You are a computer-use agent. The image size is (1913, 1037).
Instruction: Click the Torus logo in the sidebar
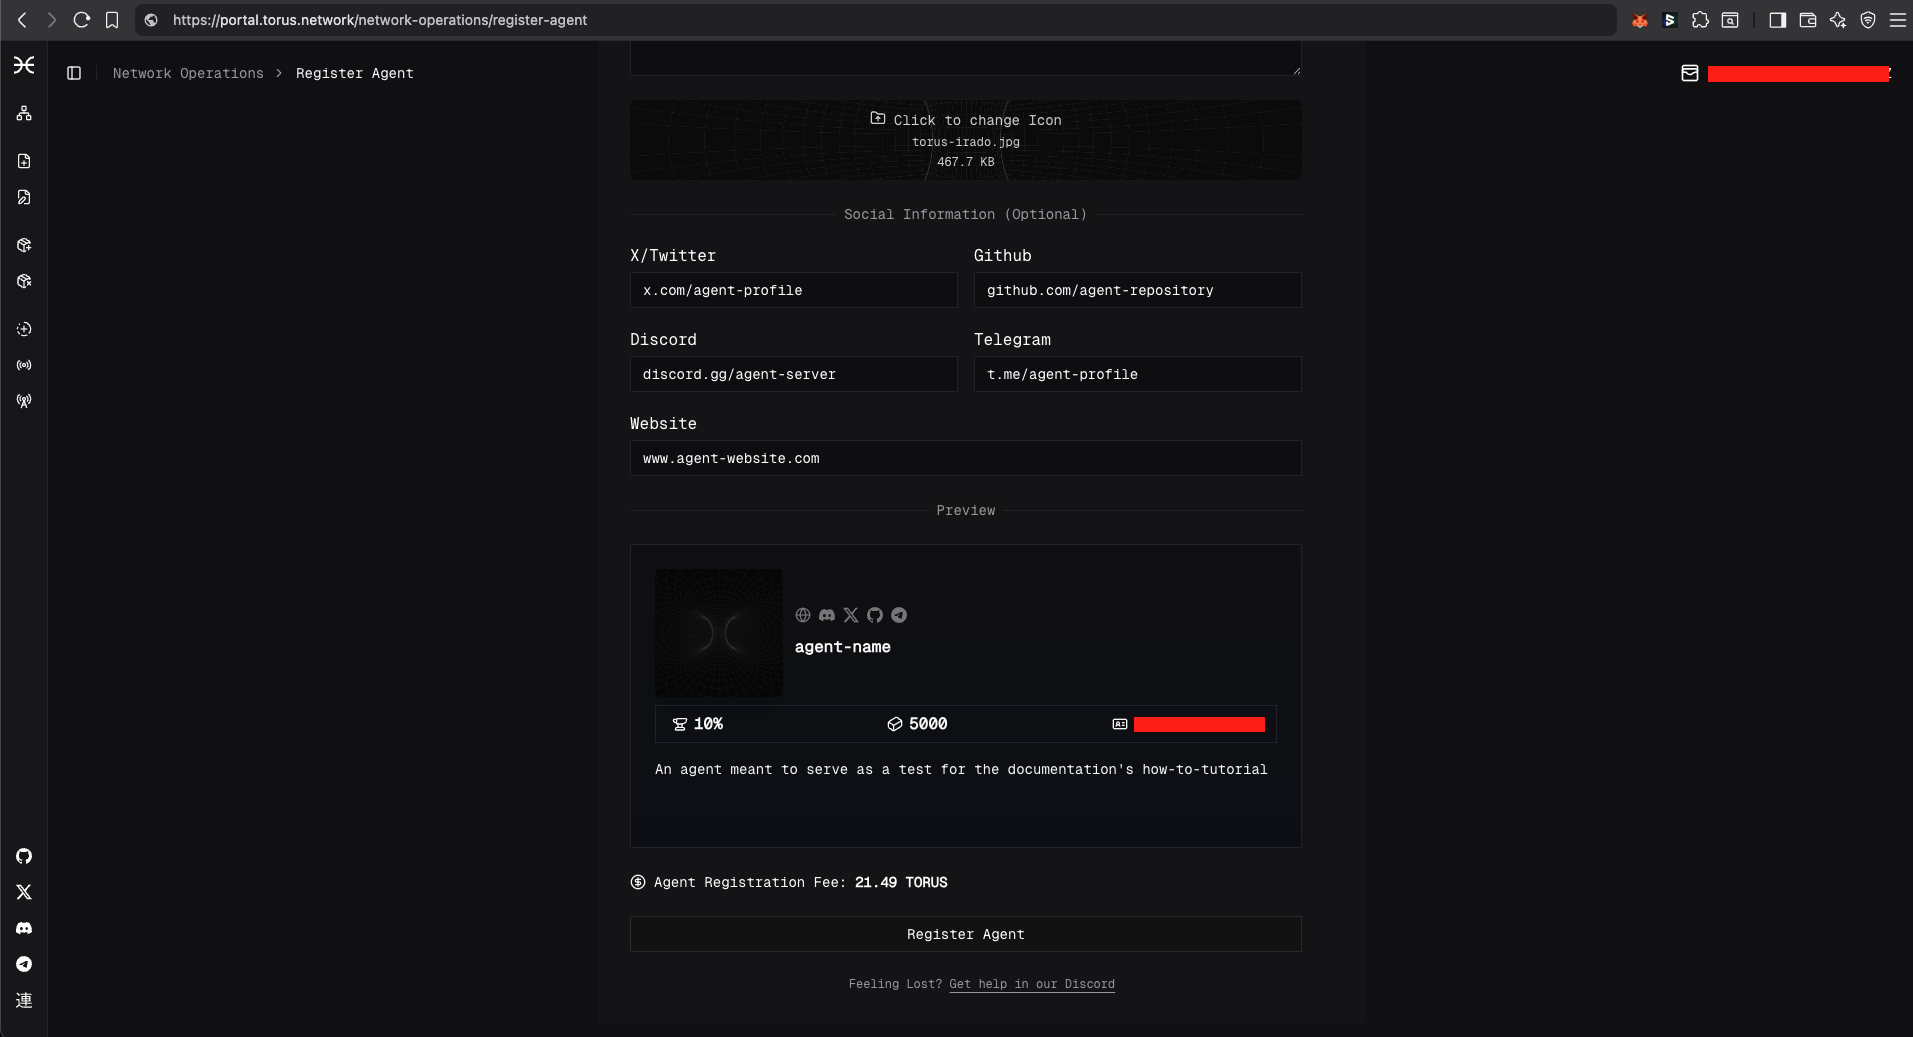(24, 65)
